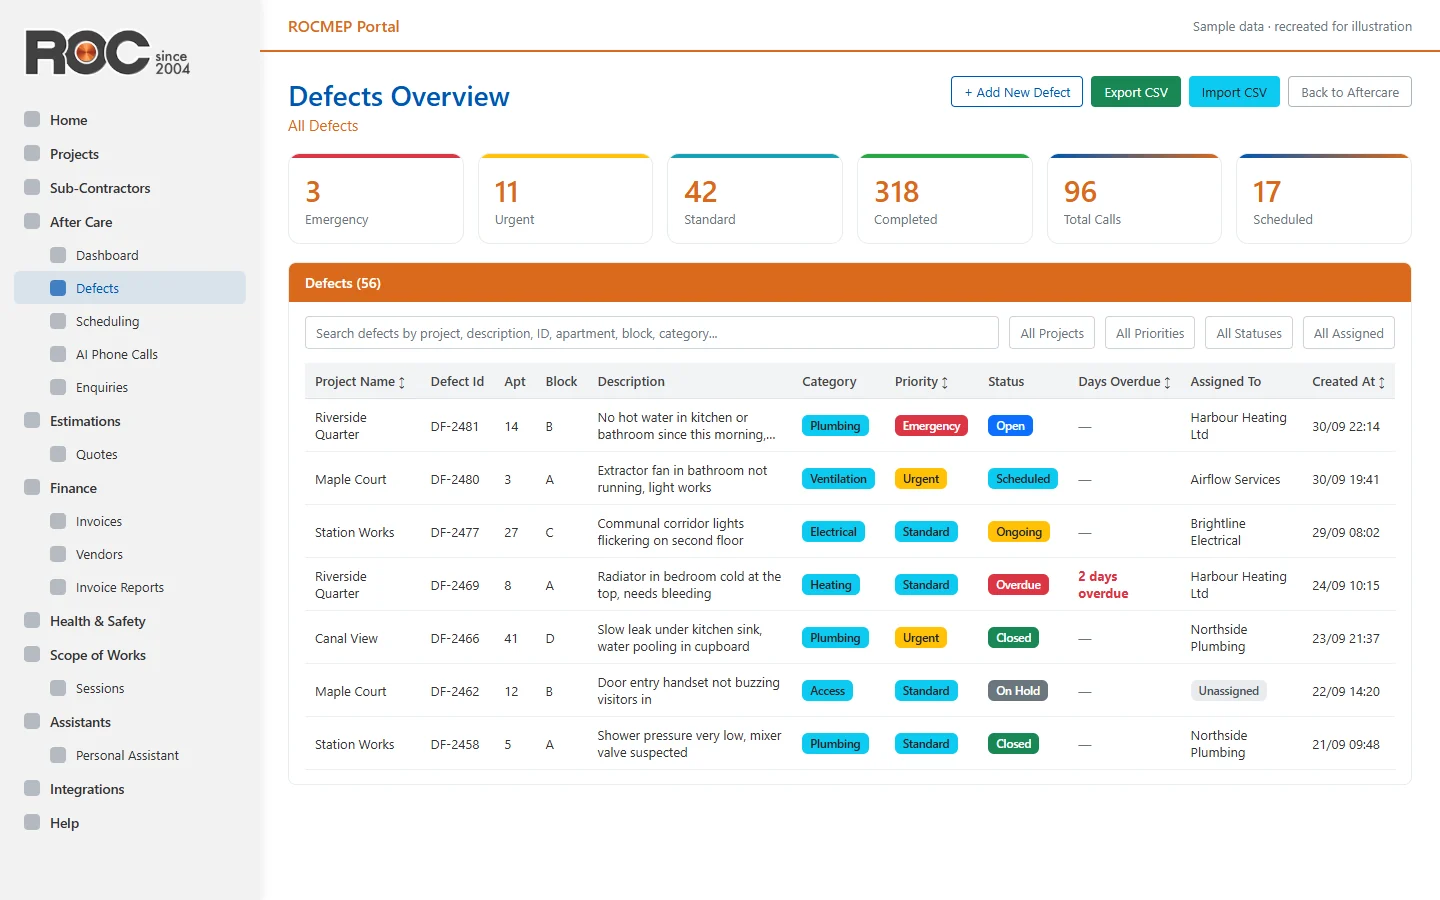Viewport: 1440px width, 900px height.
Task: Click the Import CSV button
Action: point(1234,92)
